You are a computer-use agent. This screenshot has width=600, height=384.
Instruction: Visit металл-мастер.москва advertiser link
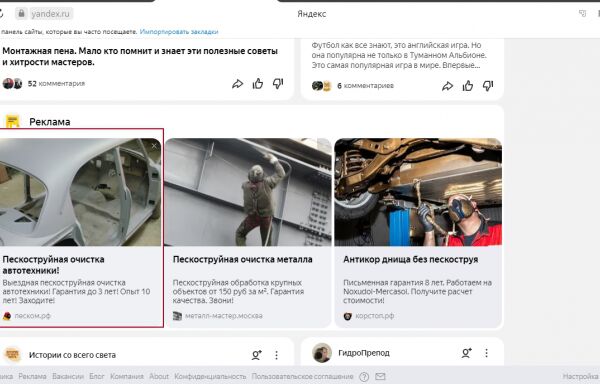click(x=224, y=316)
